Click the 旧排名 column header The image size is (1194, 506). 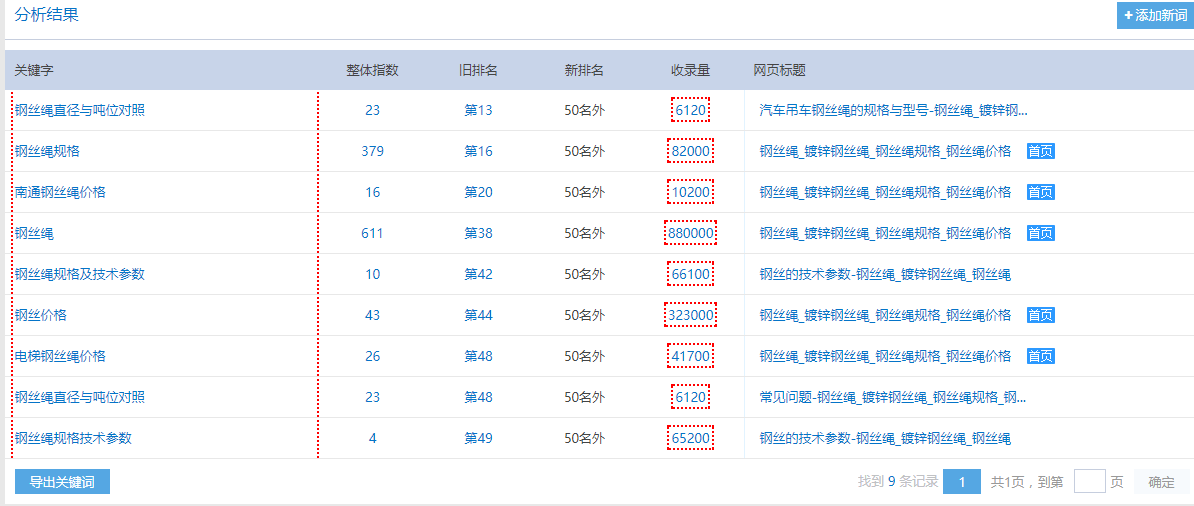(x=478, y=70)
